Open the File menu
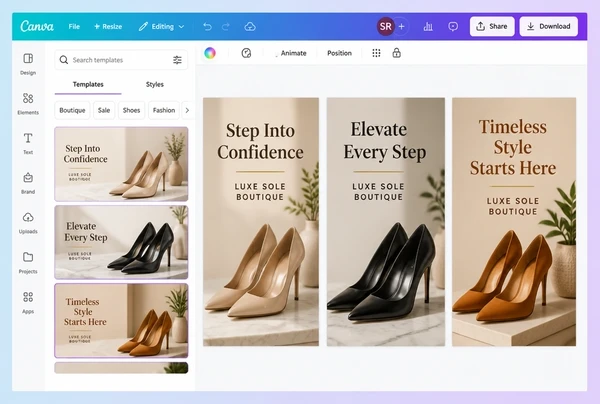The image size is (600, 404). pos(74,26)
